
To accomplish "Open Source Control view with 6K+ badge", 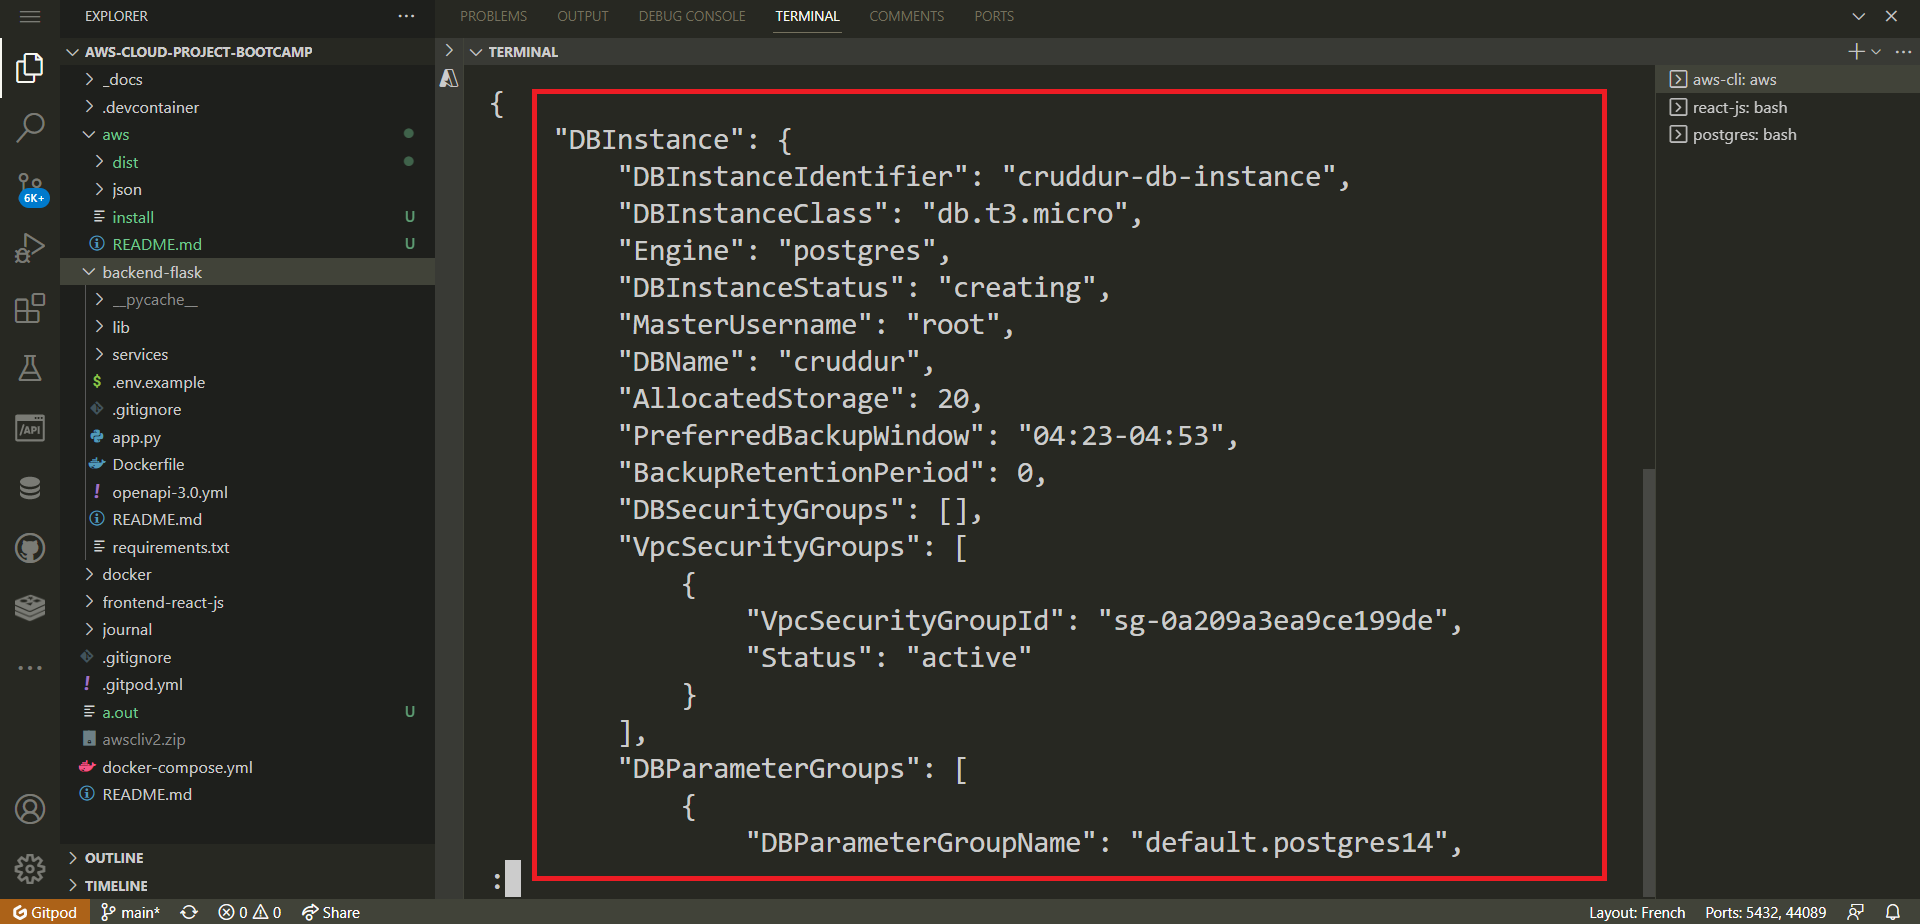I will coord(31,188).
